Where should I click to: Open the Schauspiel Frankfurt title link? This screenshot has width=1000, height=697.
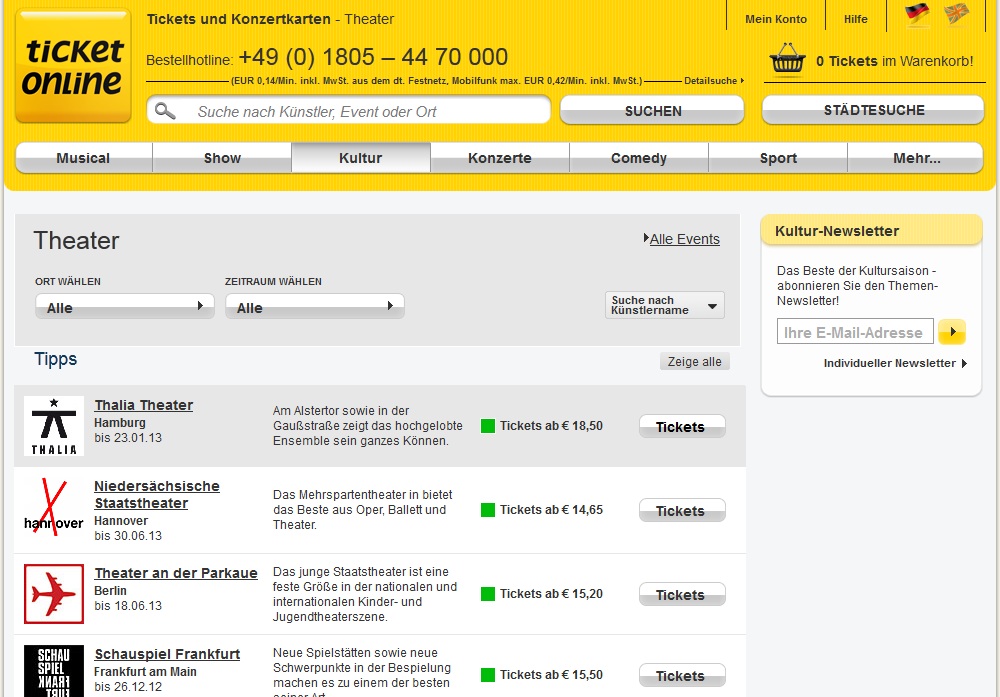(167, 654)
